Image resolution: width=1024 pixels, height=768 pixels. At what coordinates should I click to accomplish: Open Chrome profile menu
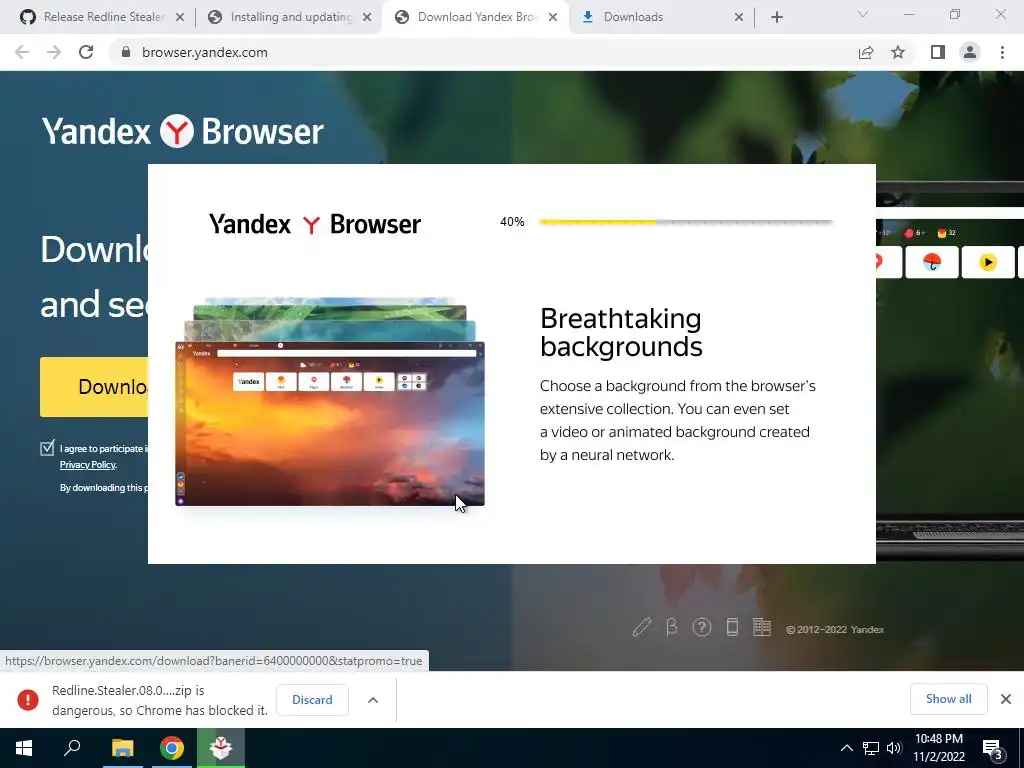[x=970, y=52]
